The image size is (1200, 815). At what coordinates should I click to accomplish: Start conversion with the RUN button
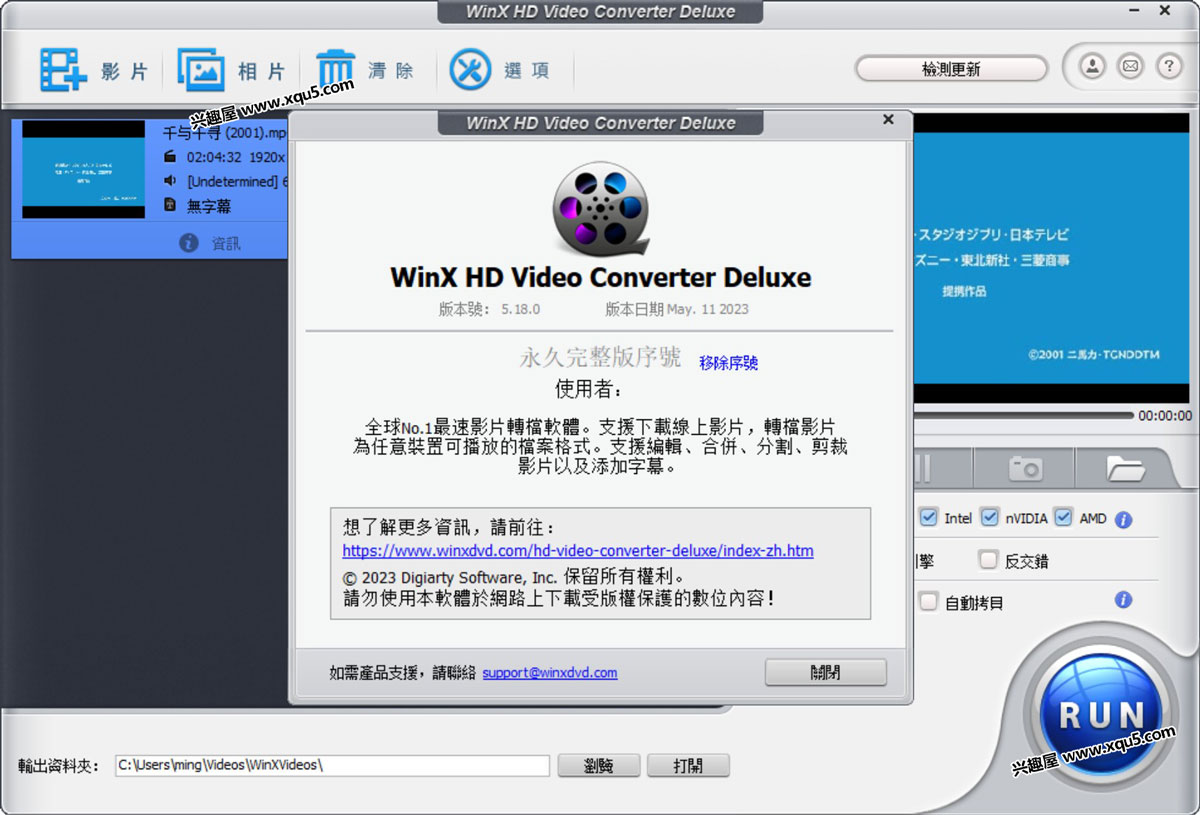tap(1102, 714)
